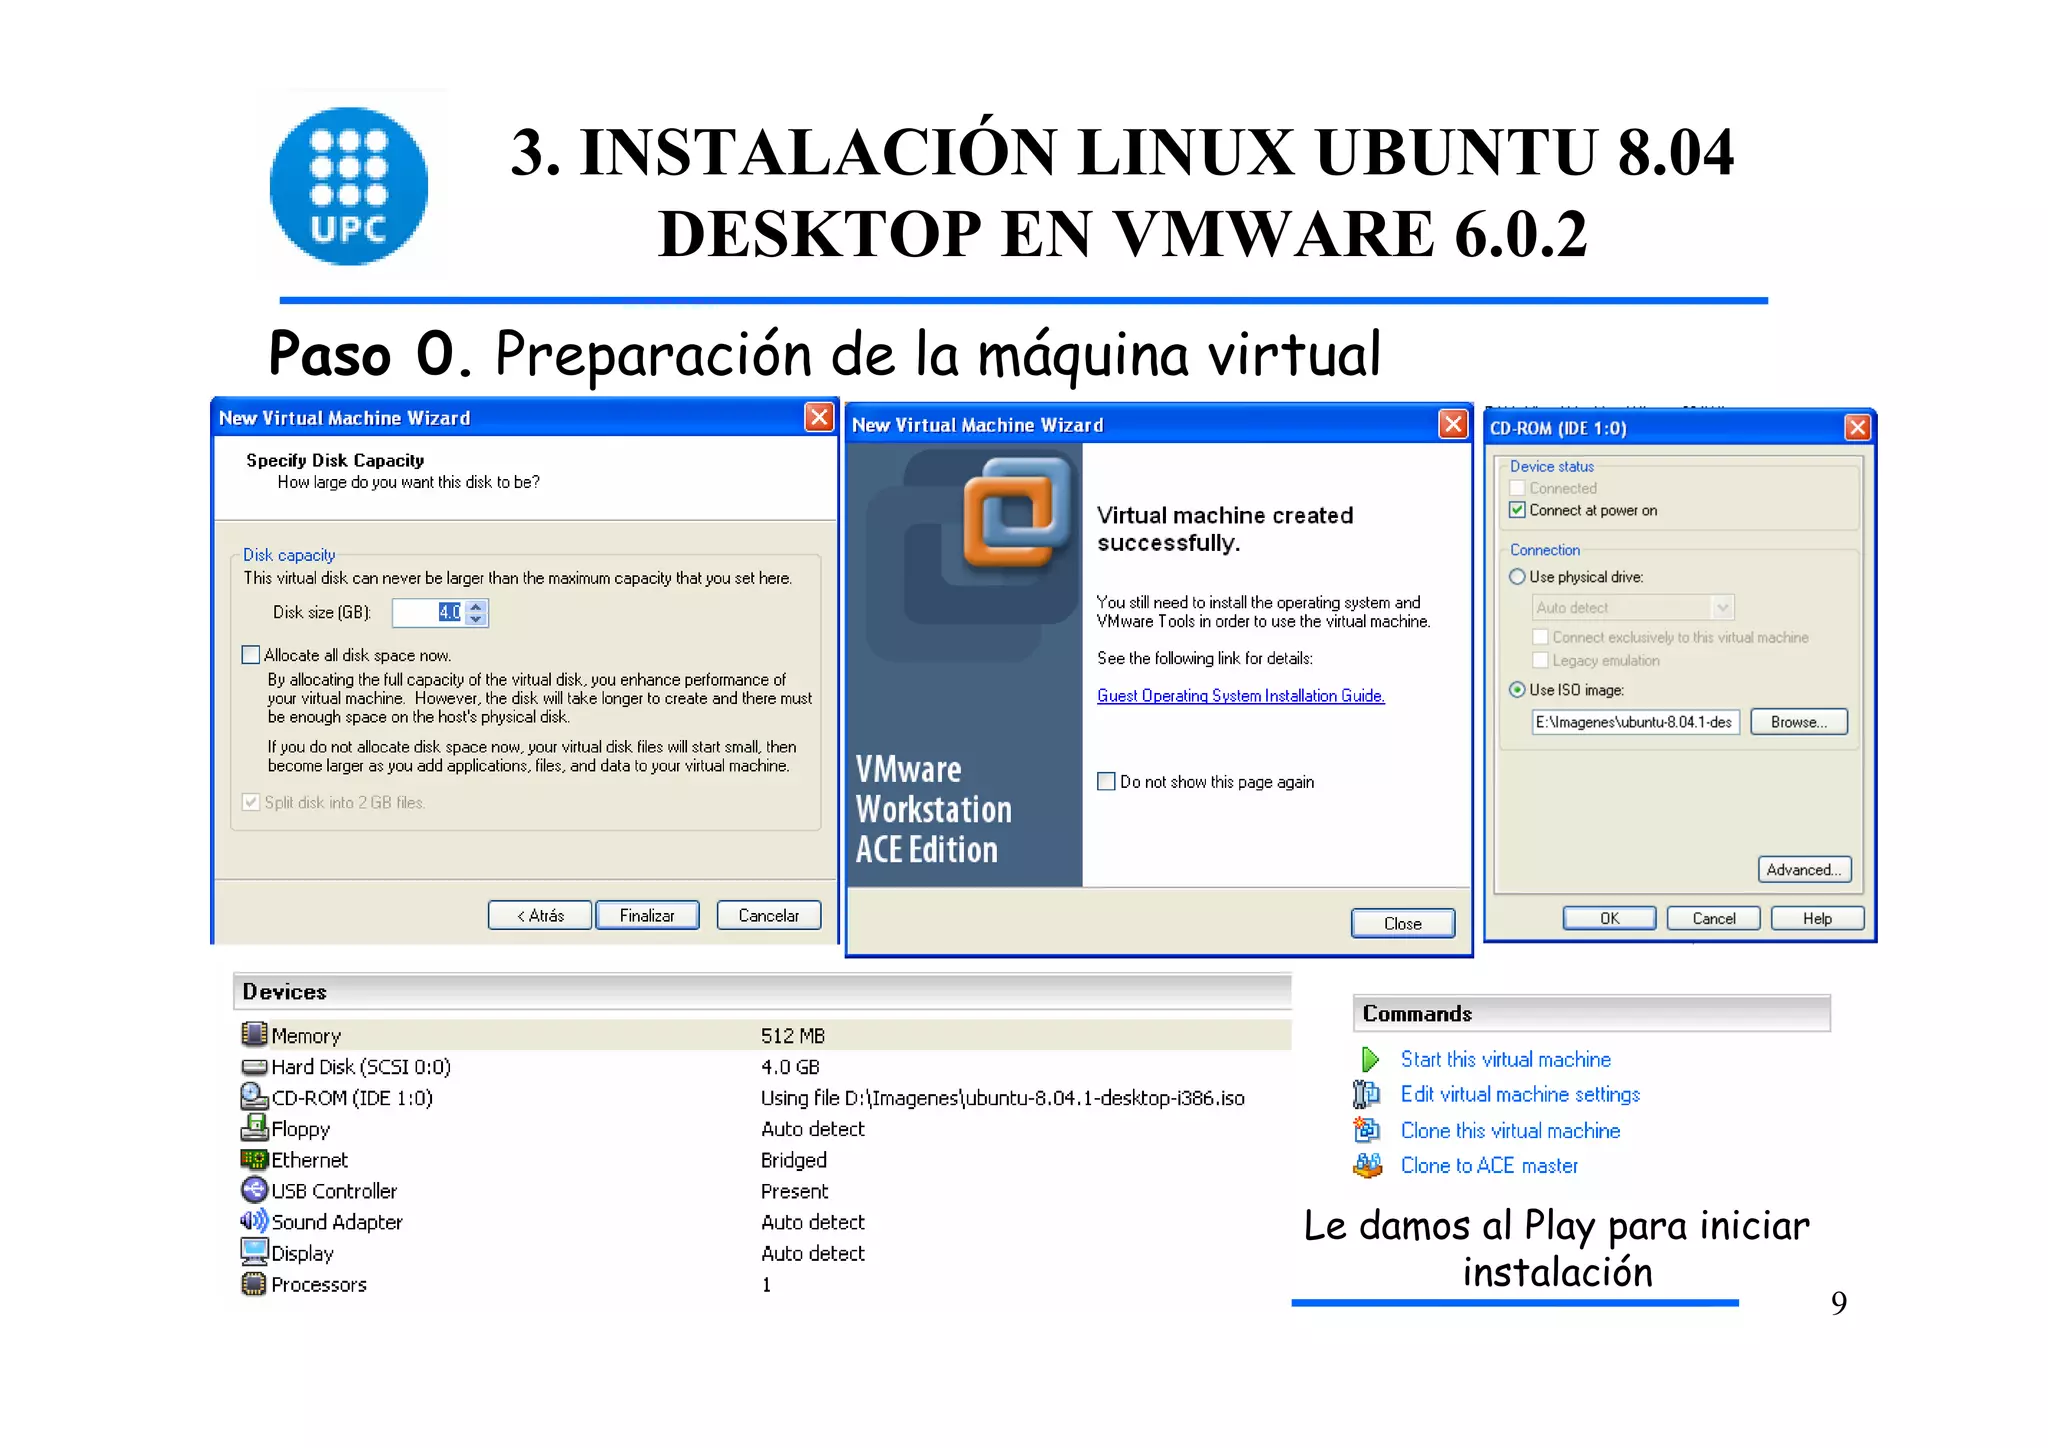
Task: Click the 512 MB memory value
Action: point(793,1036)
